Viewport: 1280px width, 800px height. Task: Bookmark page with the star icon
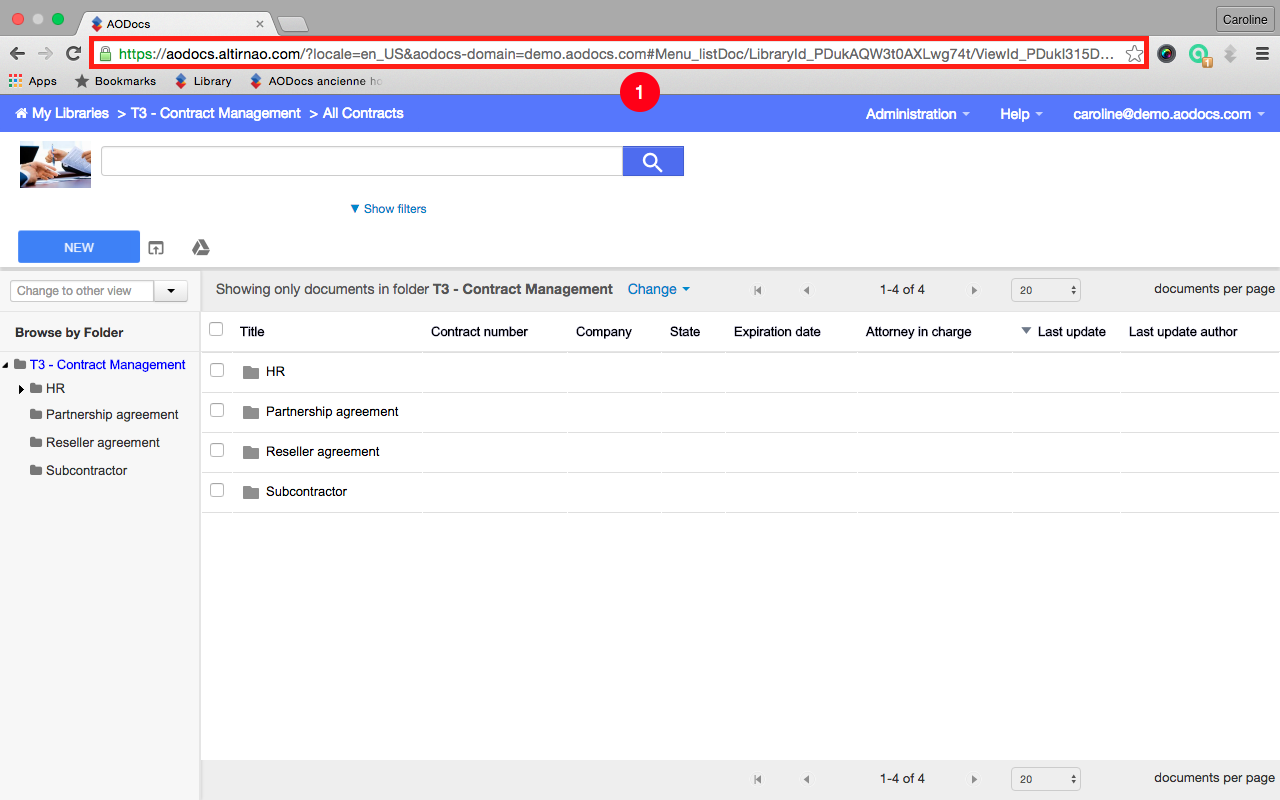(1134, 54)
